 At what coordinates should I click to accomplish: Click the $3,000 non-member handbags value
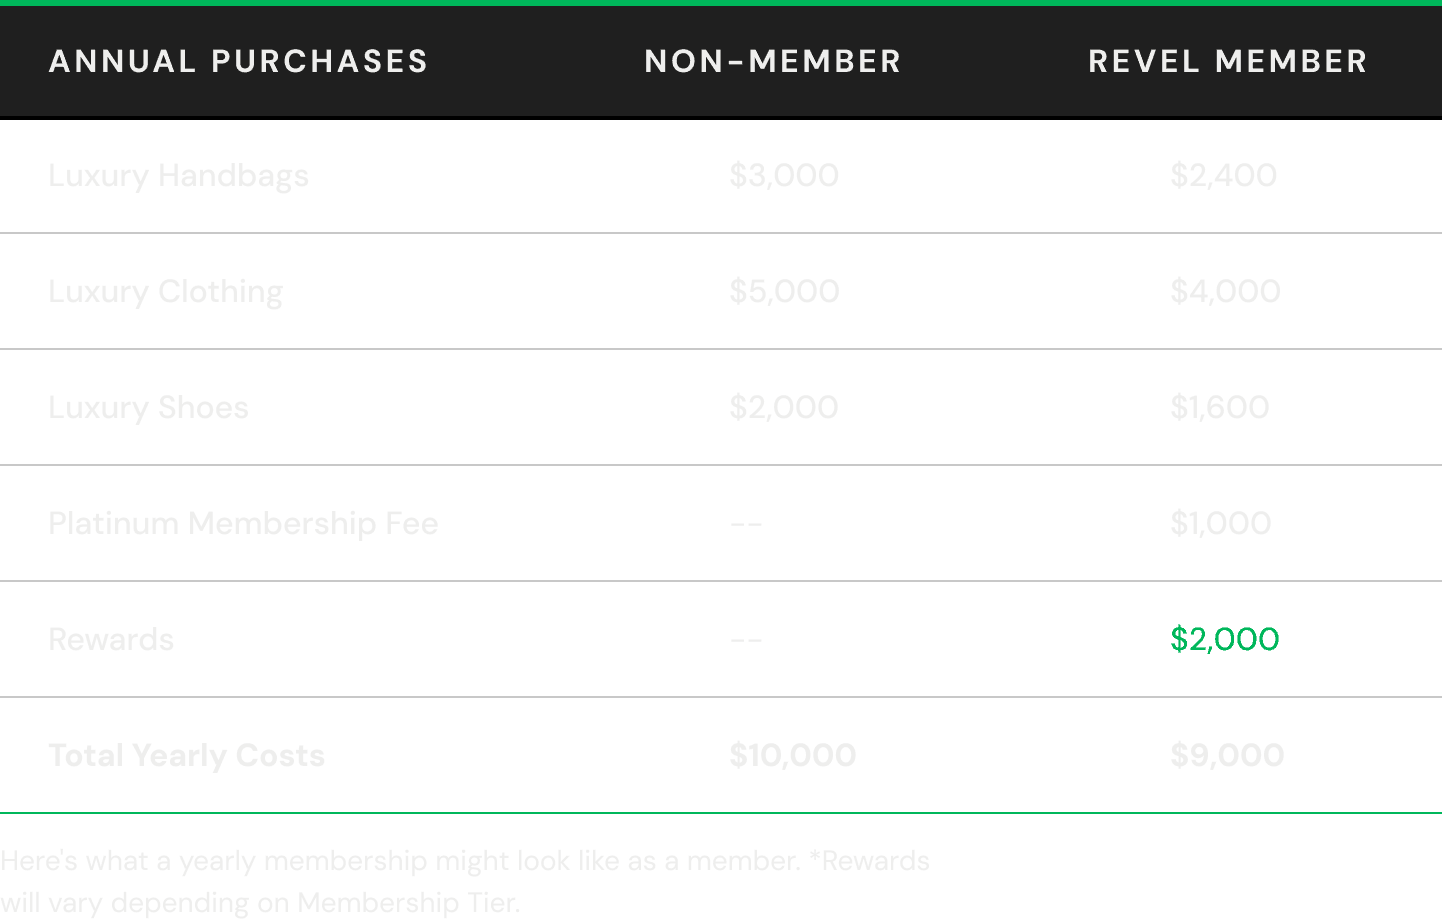tap(784, 175)
